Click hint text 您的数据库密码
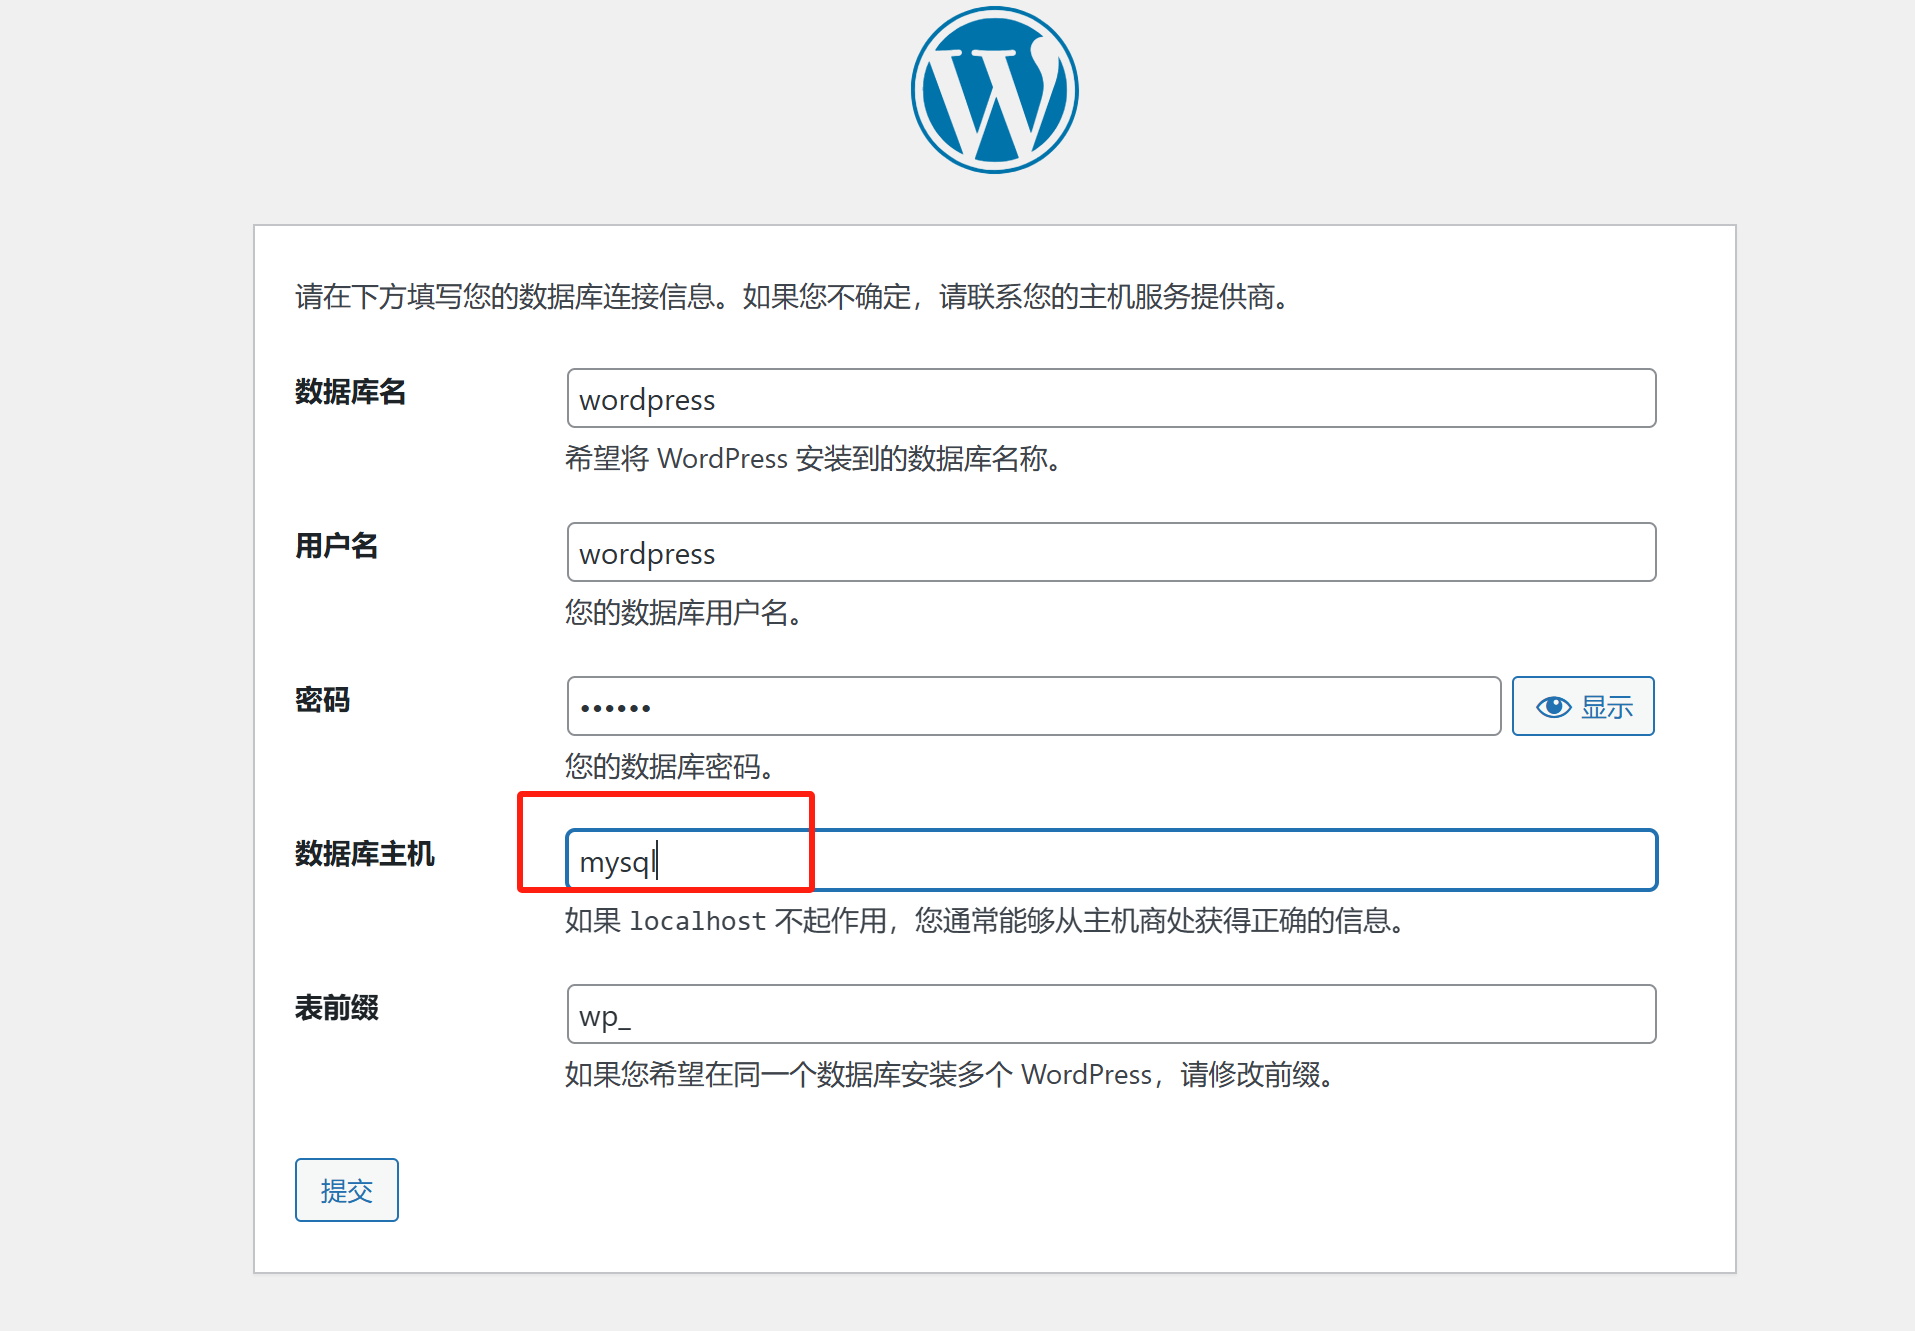The width and height of the screenshot is (1915, 1331). [x=669, y=767]
